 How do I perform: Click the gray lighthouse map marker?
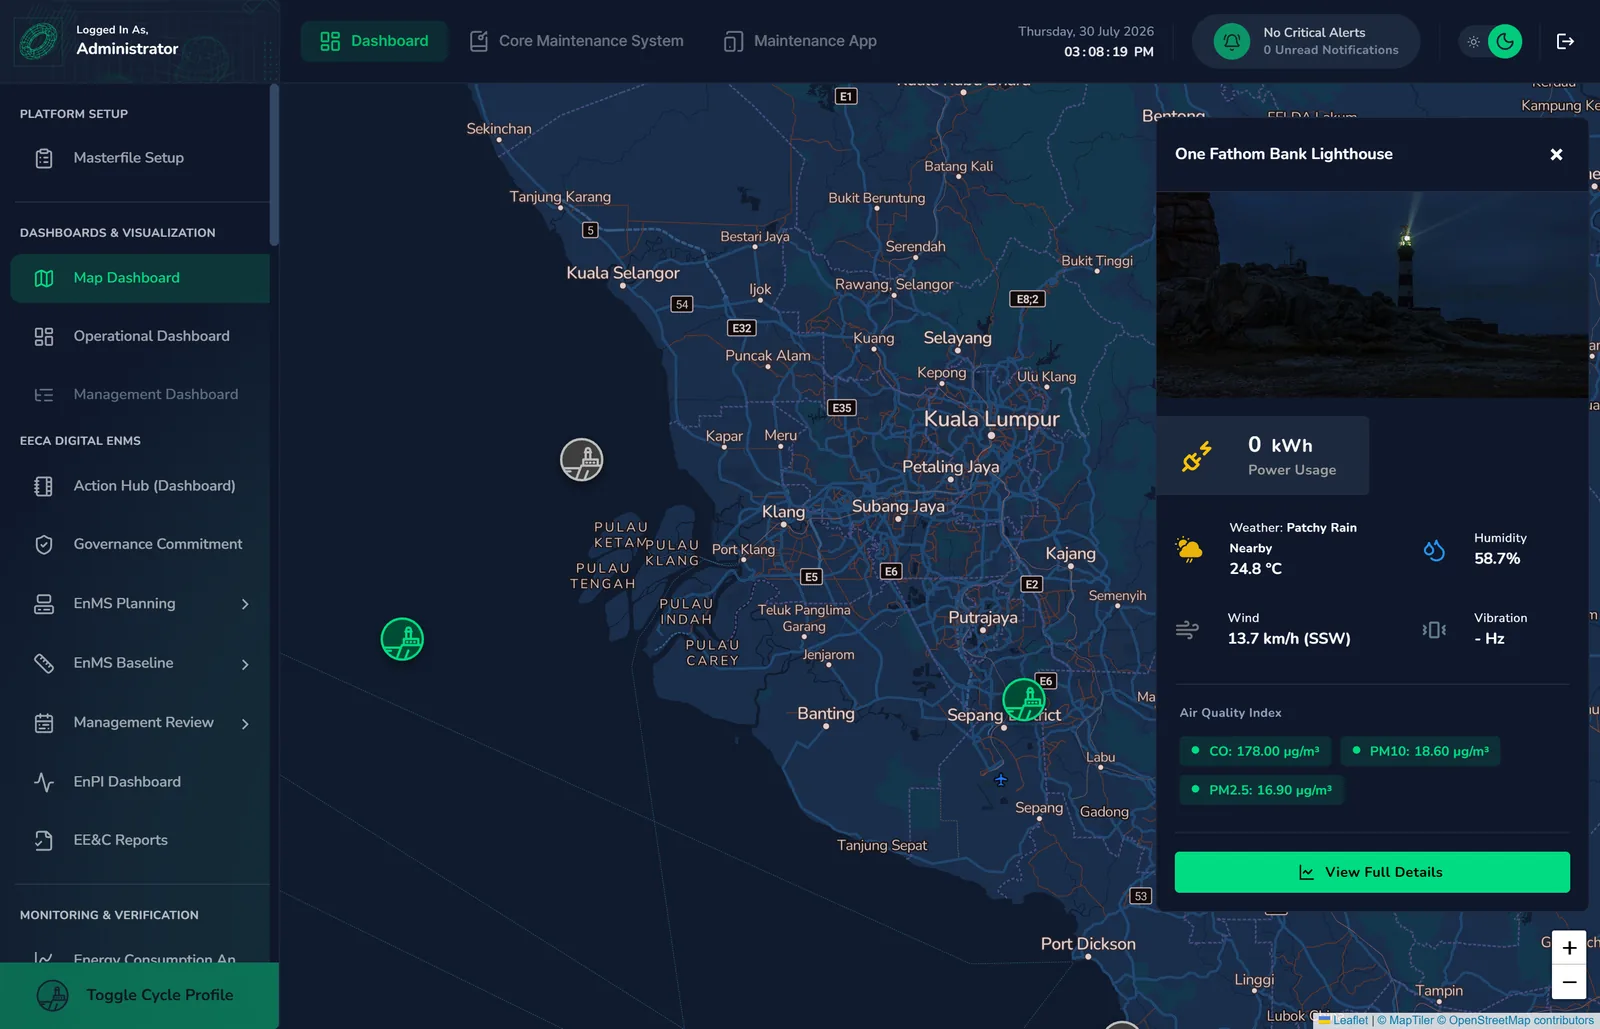(x=582, y=460)
